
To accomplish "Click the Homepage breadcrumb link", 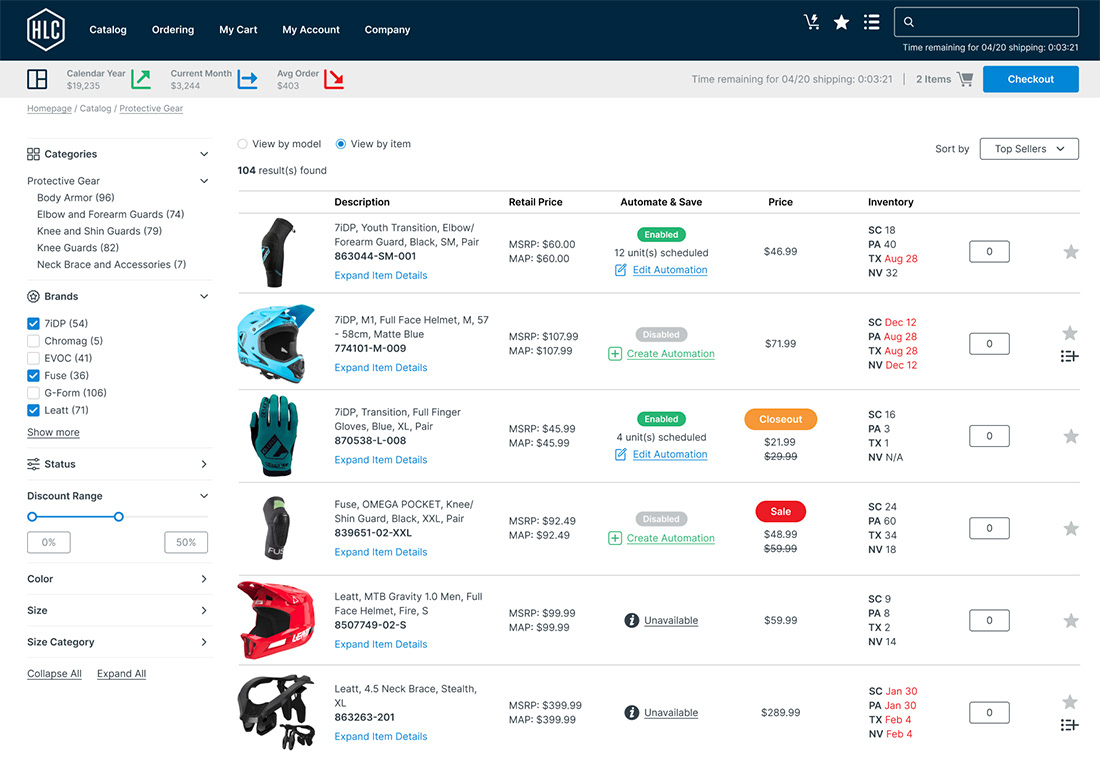I will [x=49, y=108].
